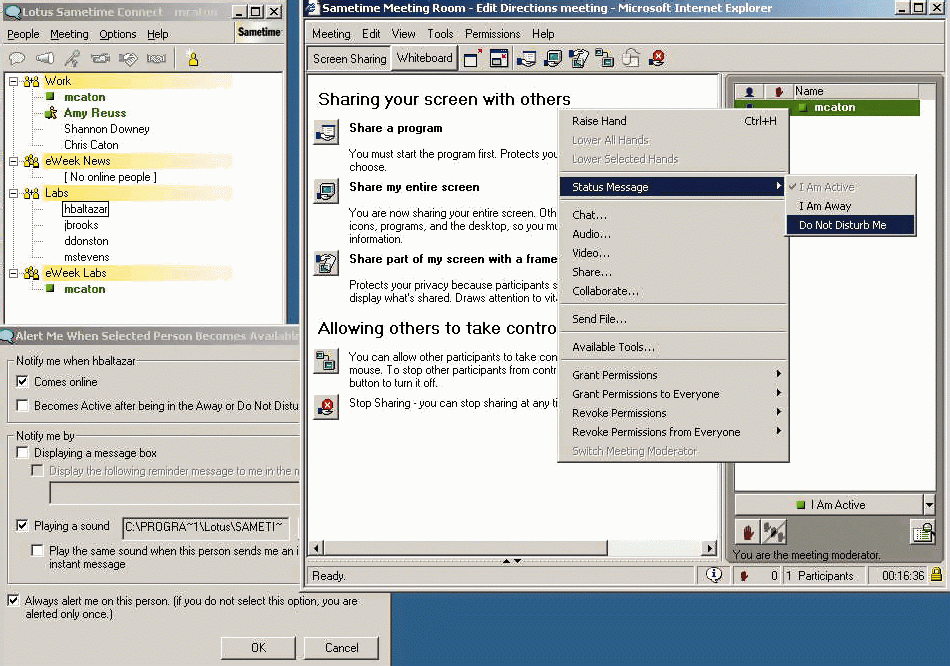Click the participant list tools icon

923,531
